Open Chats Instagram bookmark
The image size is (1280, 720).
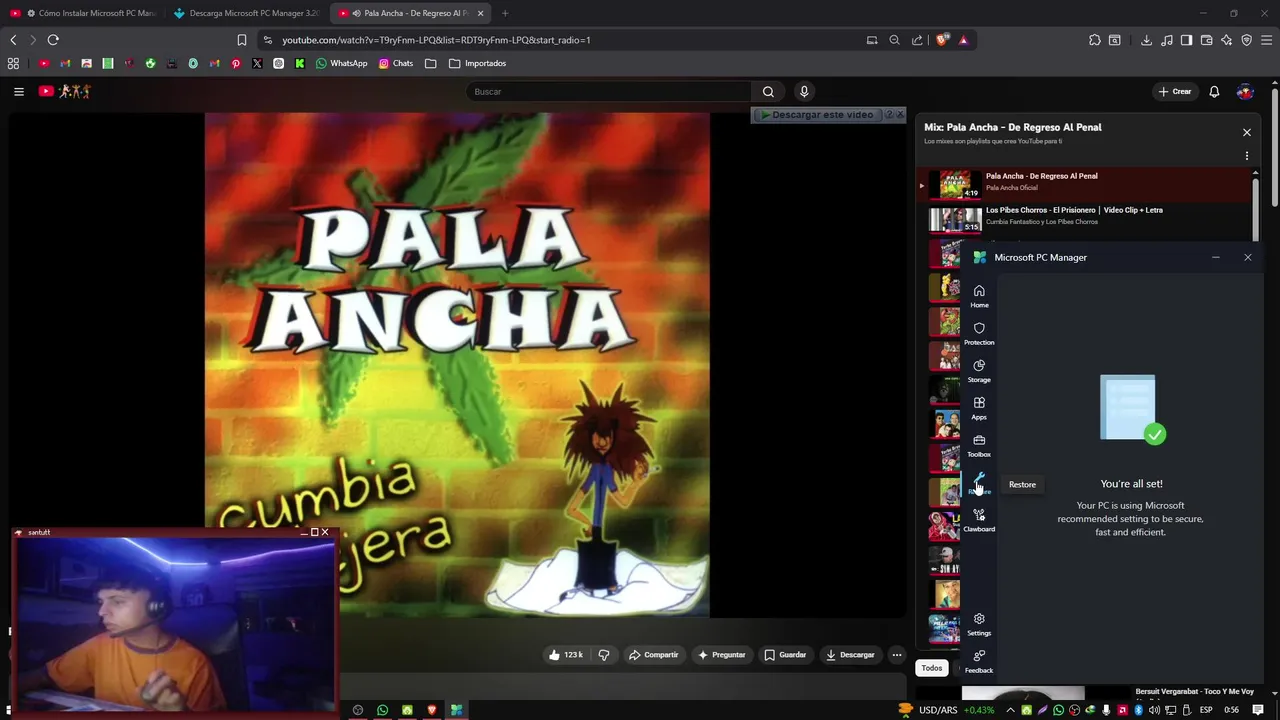396,63
